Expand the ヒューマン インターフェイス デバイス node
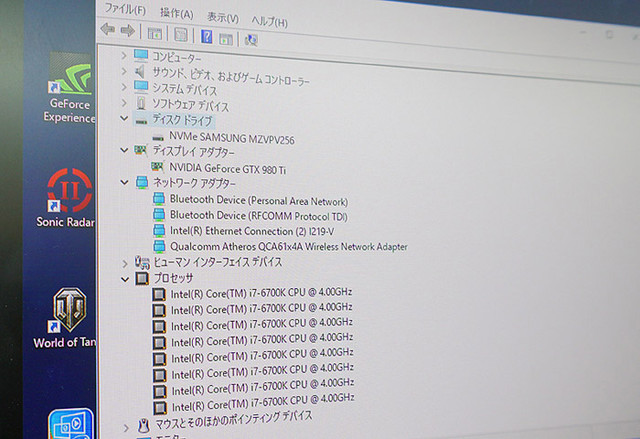The height and width of the screenshot is (439, 640). [125, 264]
